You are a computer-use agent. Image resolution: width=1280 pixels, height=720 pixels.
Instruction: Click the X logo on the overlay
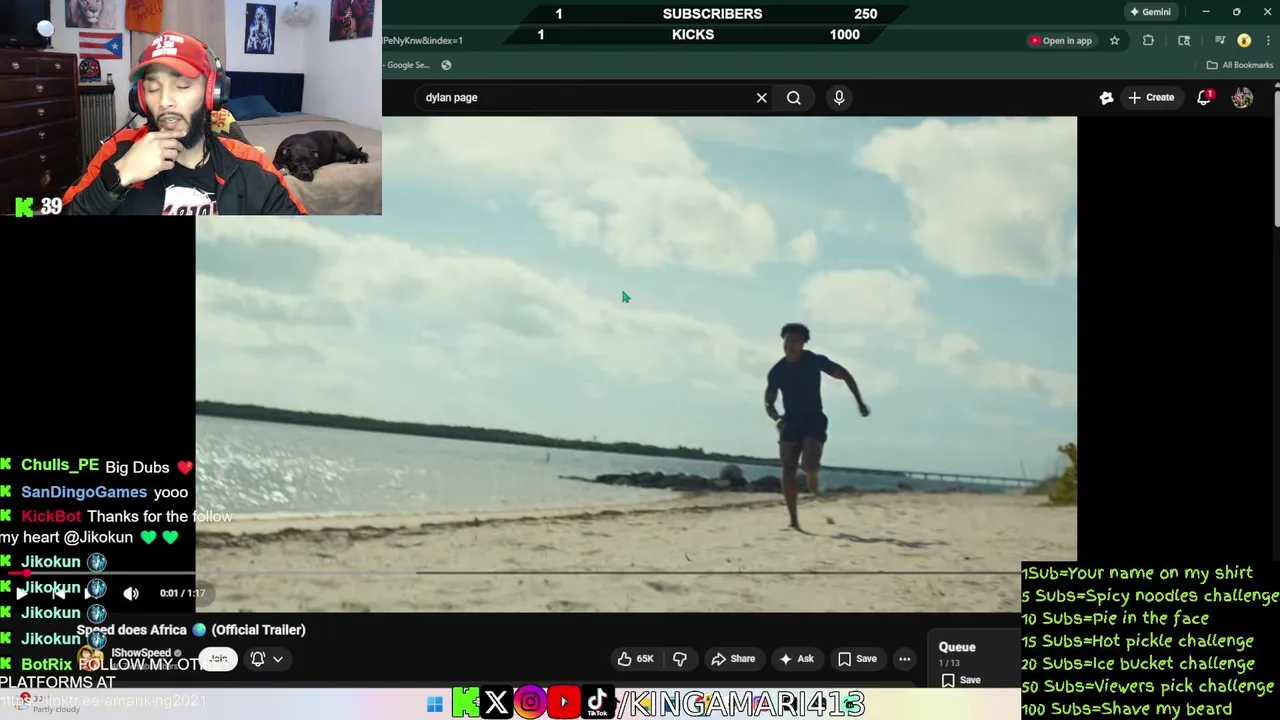(x=496, y=703)
